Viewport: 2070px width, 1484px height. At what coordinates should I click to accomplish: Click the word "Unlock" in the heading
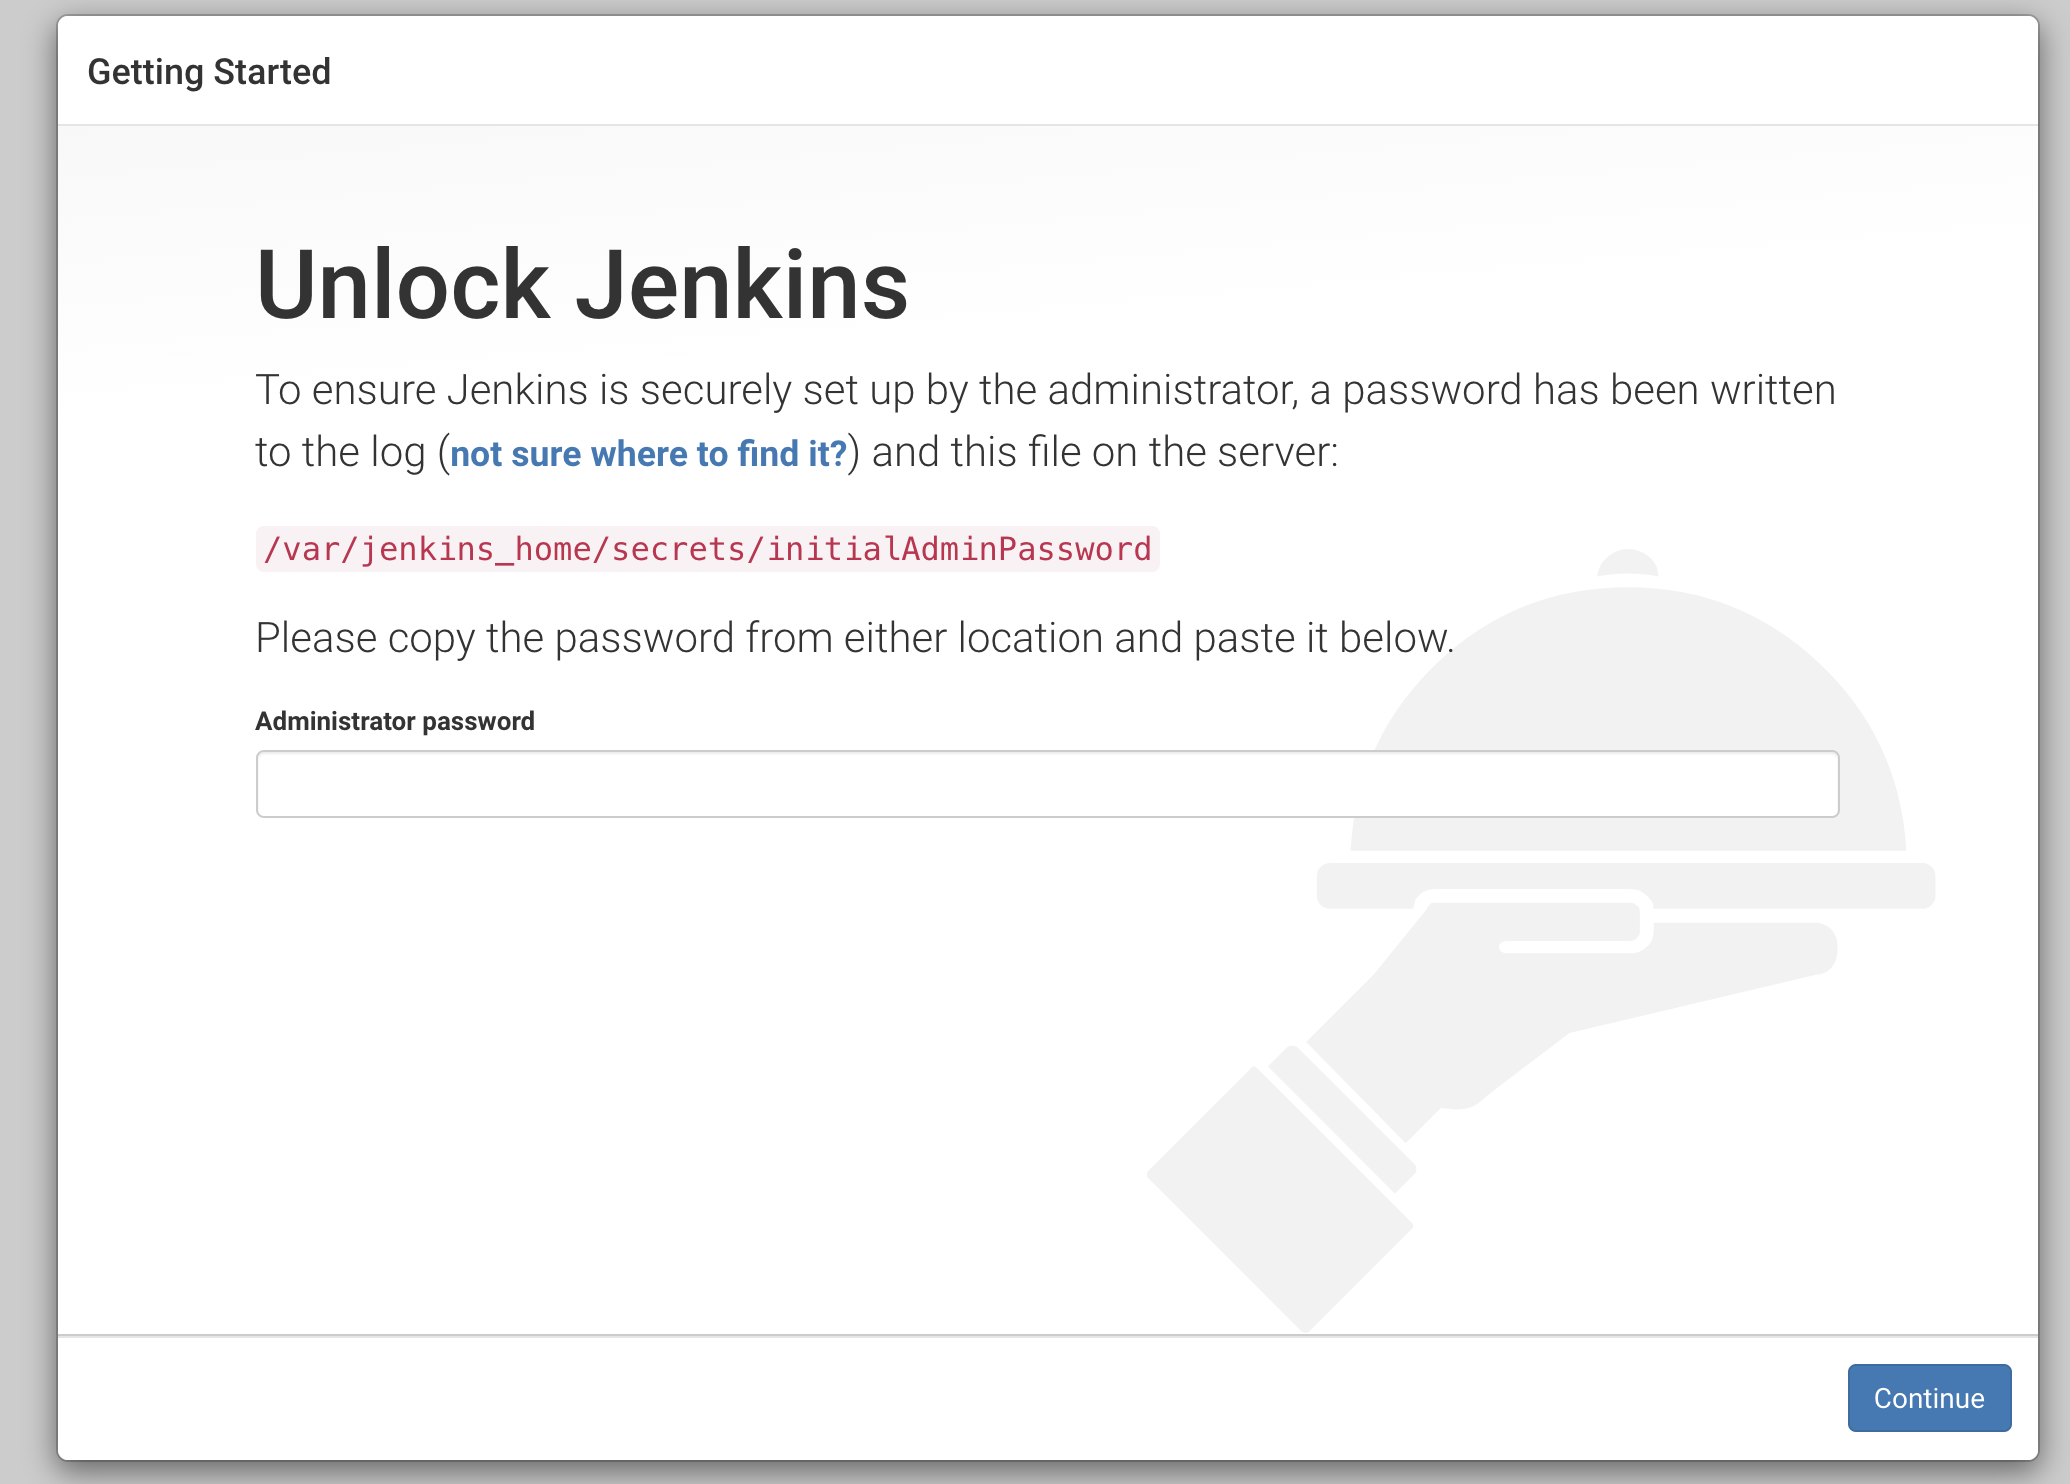pyautogui.click(x=402, y=285)
